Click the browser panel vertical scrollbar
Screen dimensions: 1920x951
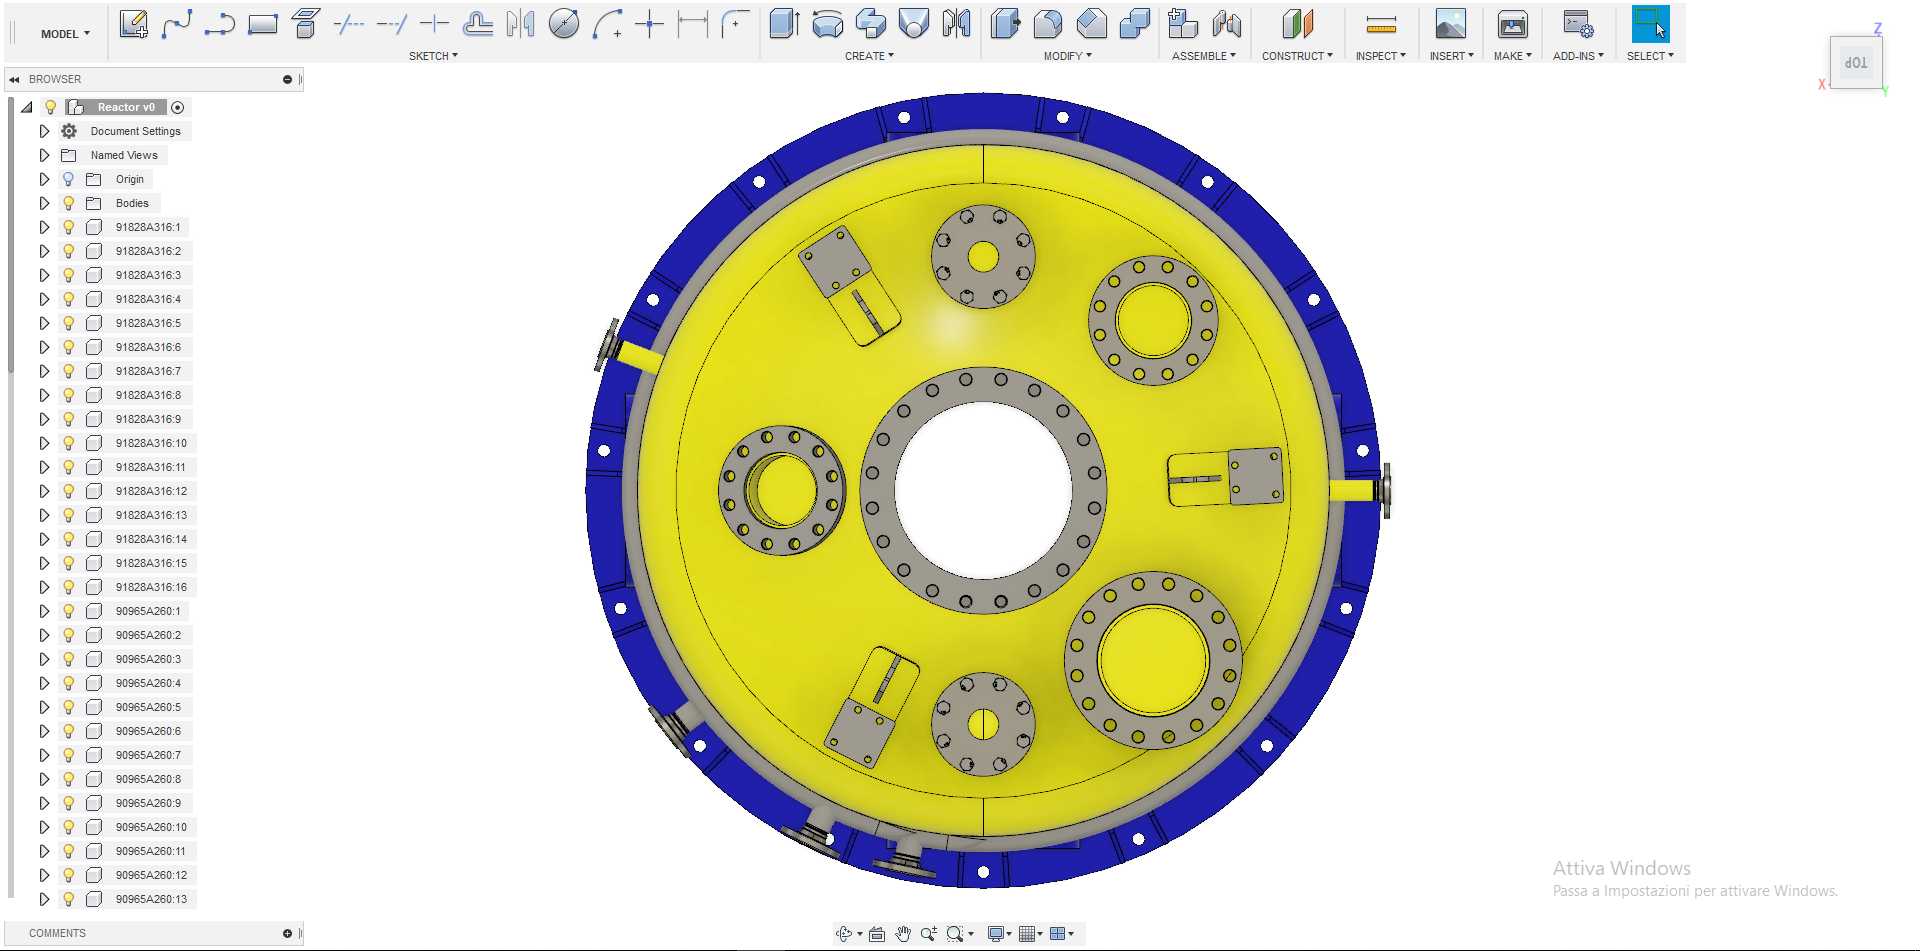click(x=11, y=235)
